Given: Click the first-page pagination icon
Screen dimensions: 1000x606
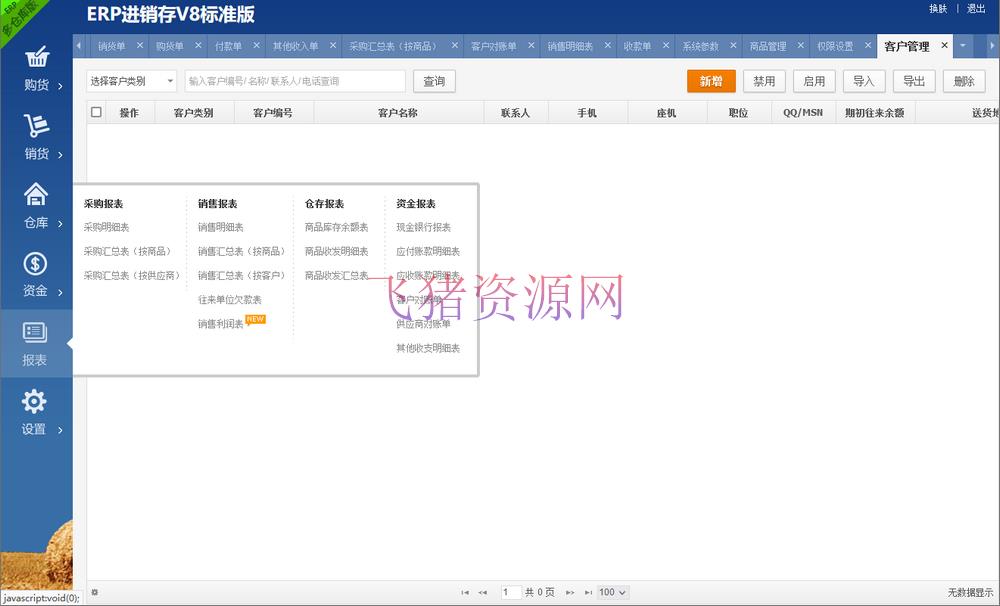Looking at the screenshot, I should pyautogui.click(x=465, y=592).
